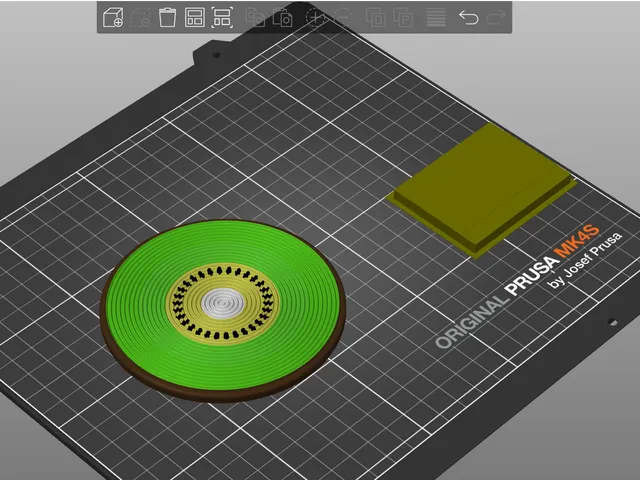The image size is (640, 480).
Task: Click the Paste clipboard icon
Action: pos(282,18)
